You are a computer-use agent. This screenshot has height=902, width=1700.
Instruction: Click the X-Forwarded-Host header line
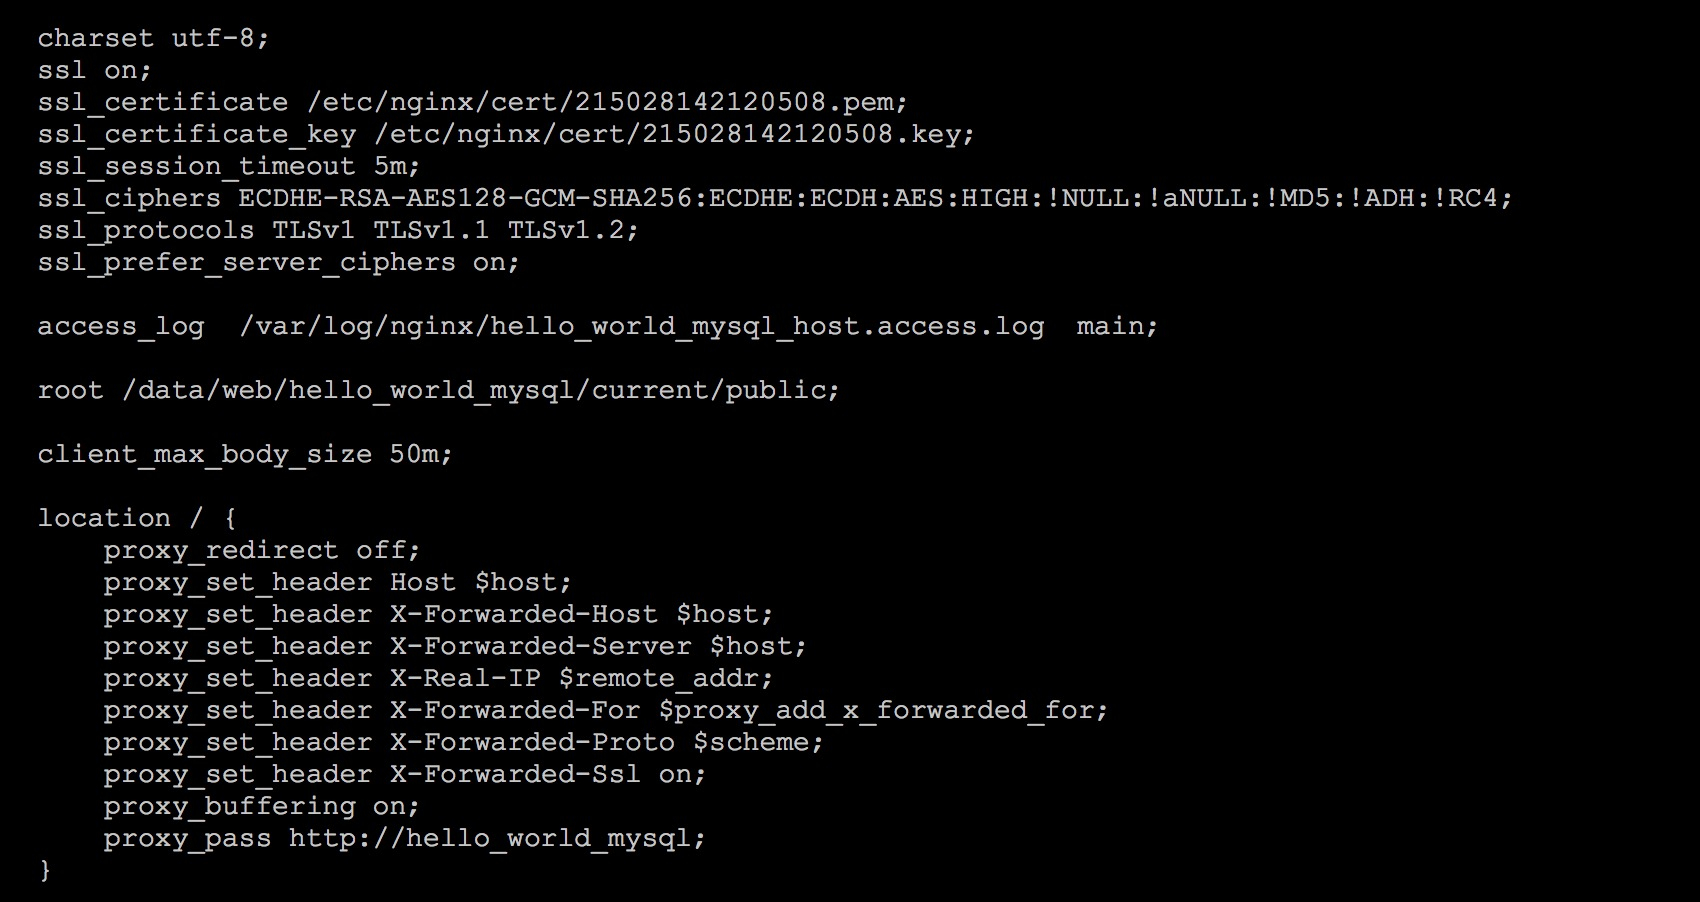coord(439,614)
